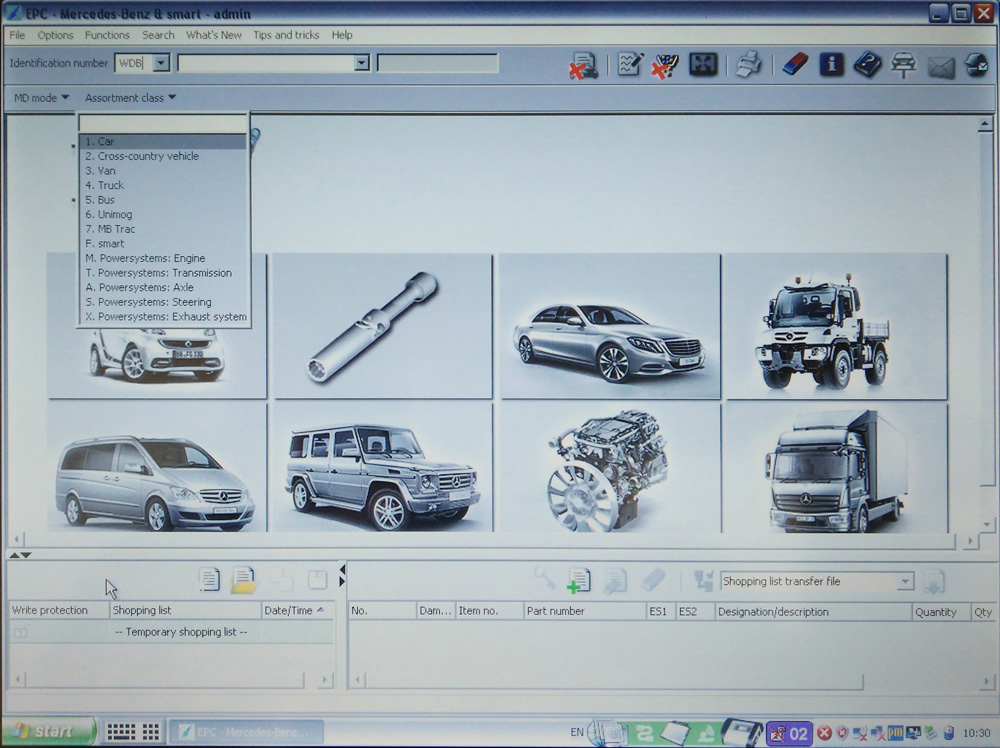
Task: Select the '-- Temporary shopping list --' row
Action: click(x=171, y=633)
